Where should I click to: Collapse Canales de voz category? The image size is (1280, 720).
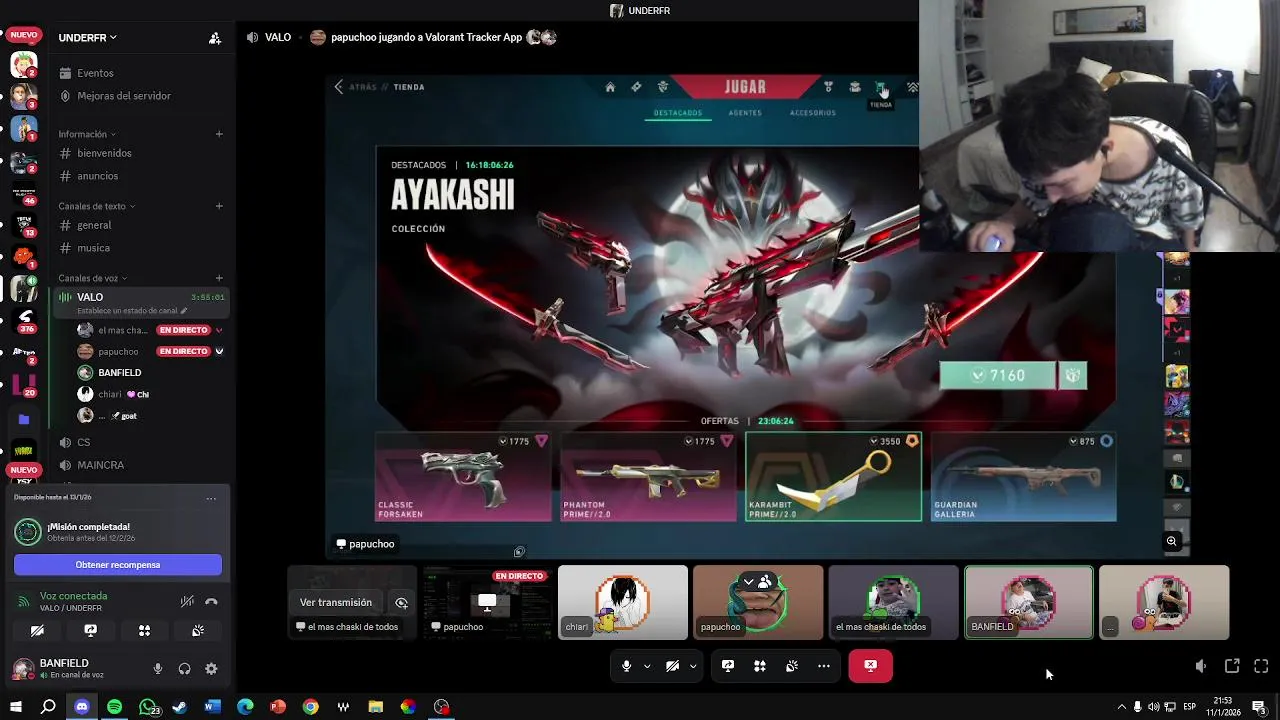[x=92, y=278]
